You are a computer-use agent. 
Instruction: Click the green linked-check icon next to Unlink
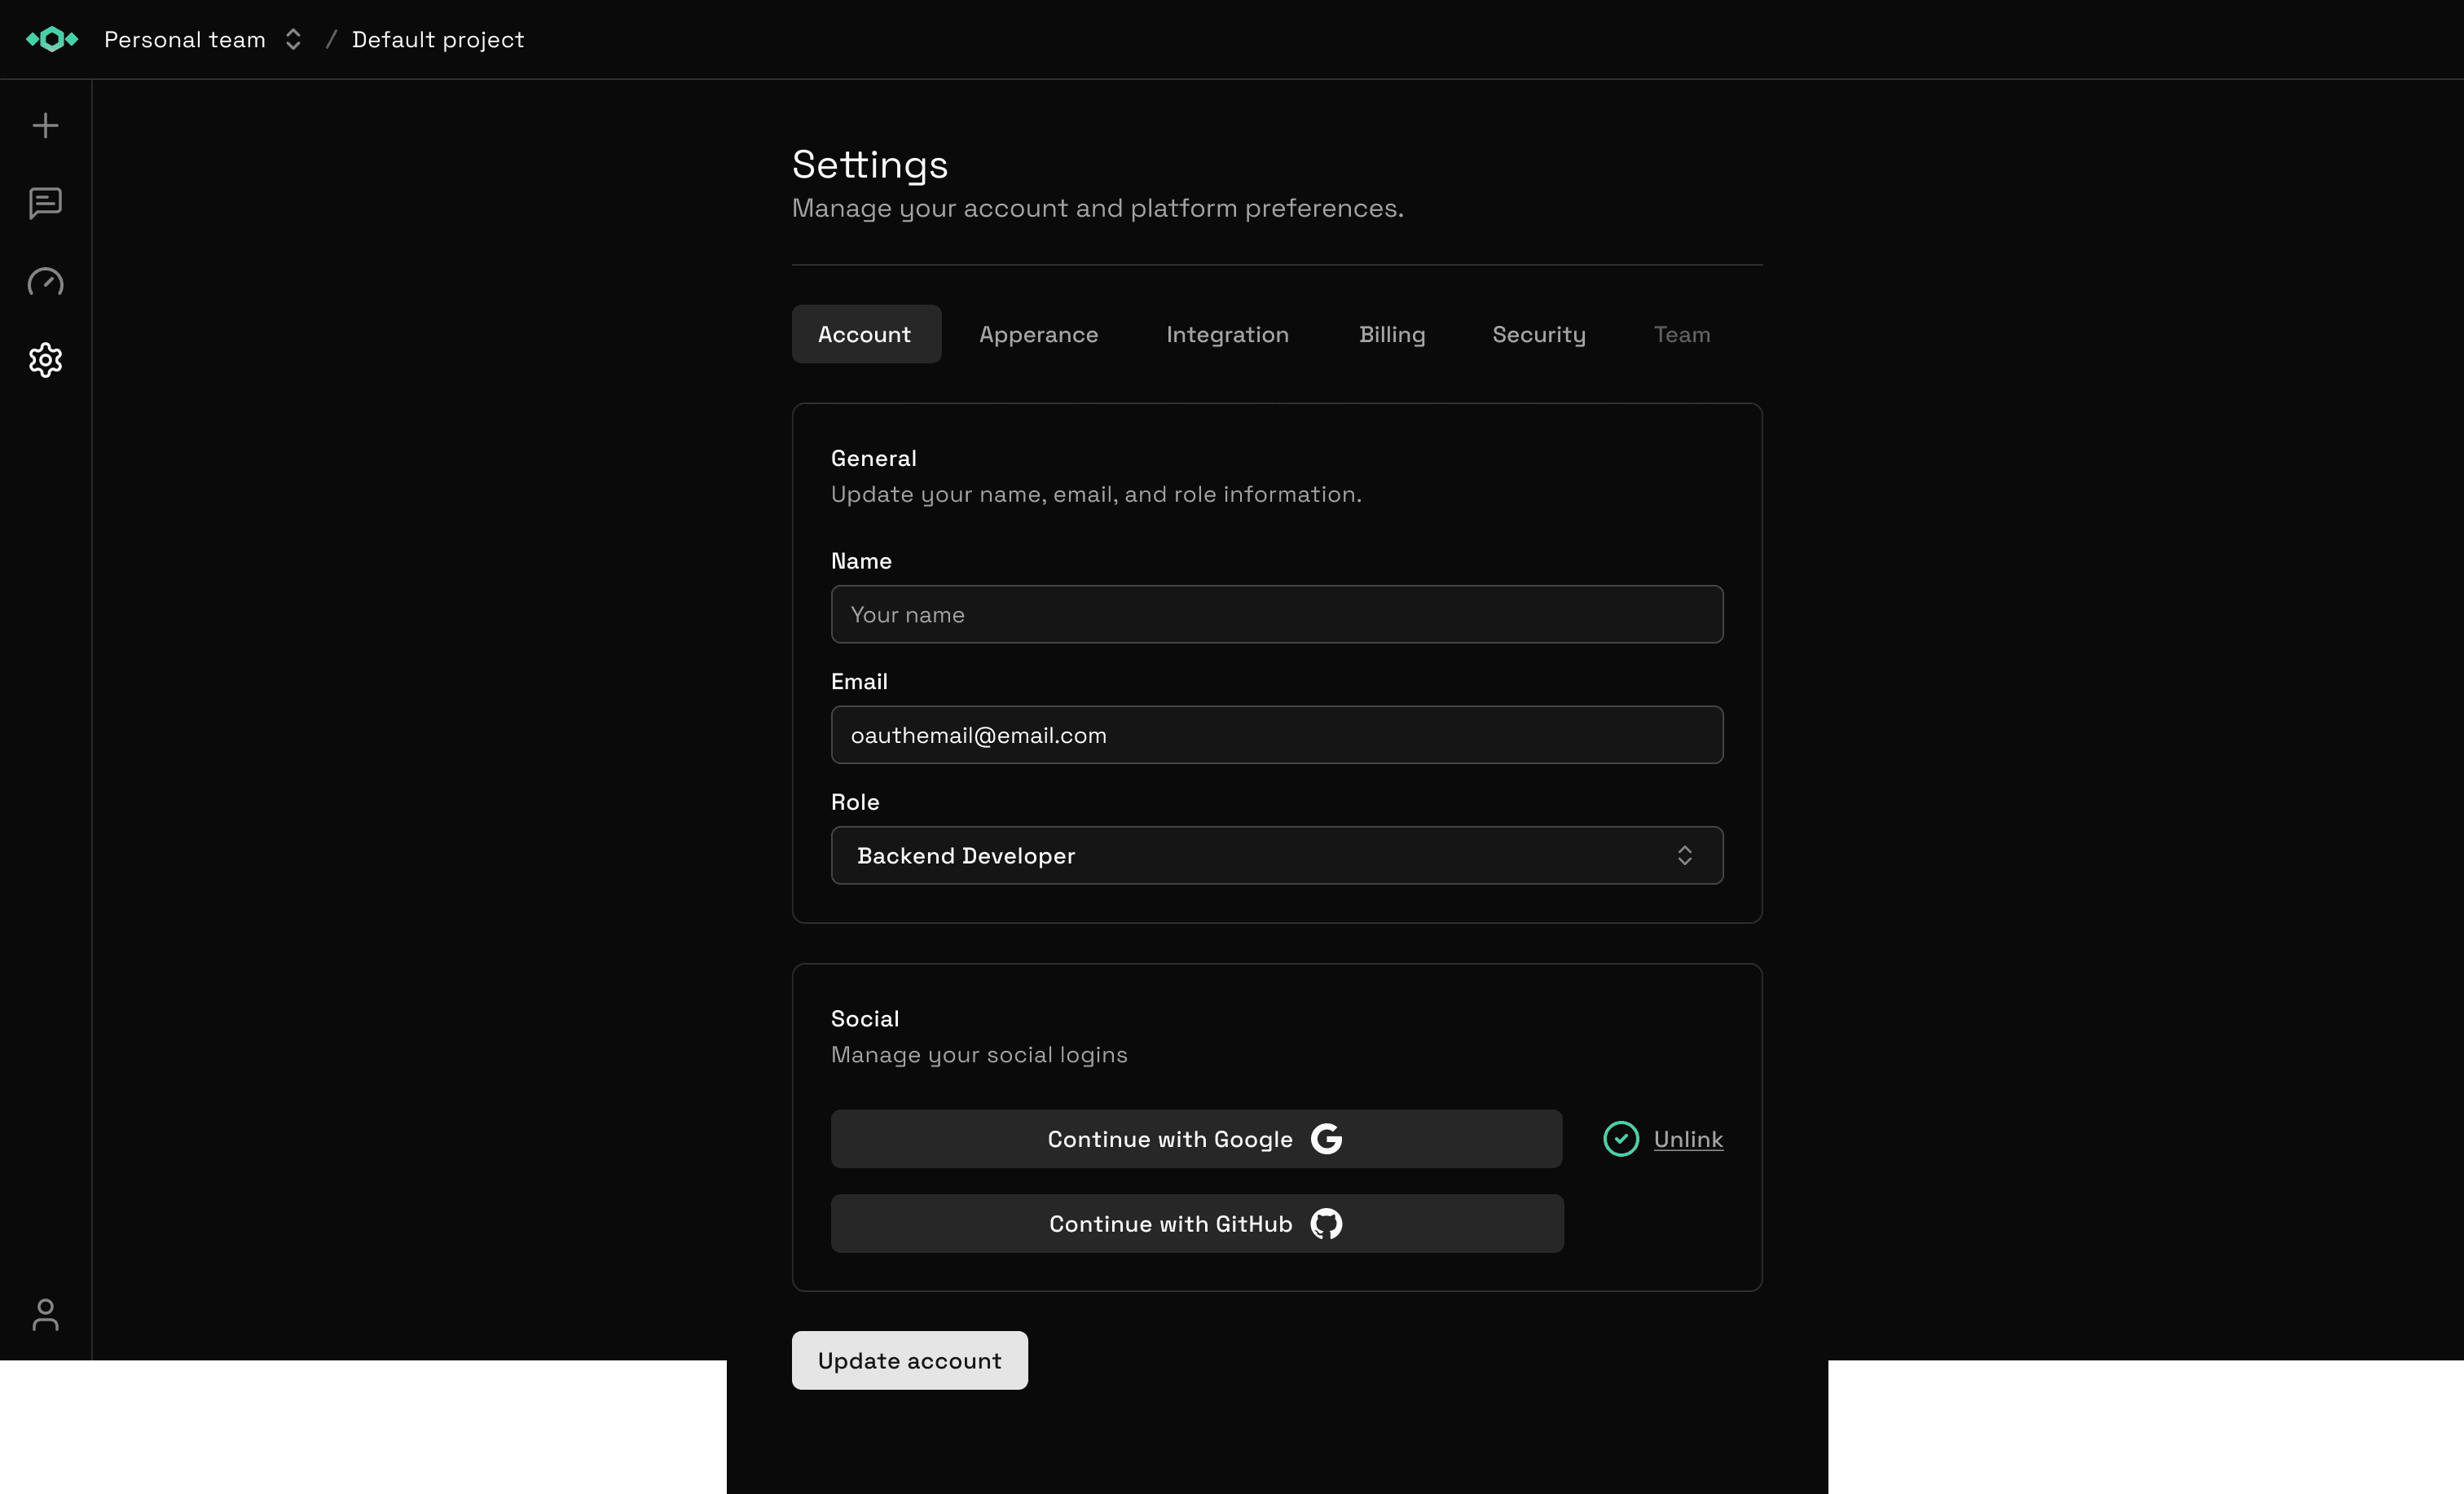pyautogui.click(x=1621, y=1138)
